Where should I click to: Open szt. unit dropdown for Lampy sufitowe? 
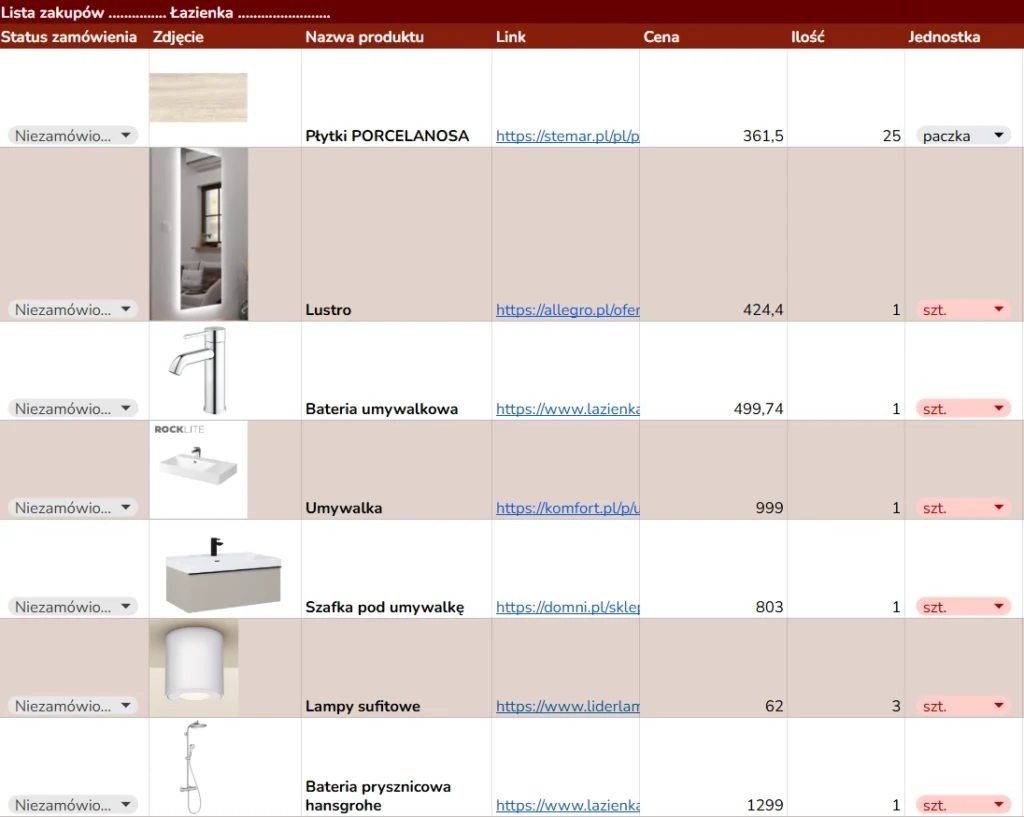point(963,706)
